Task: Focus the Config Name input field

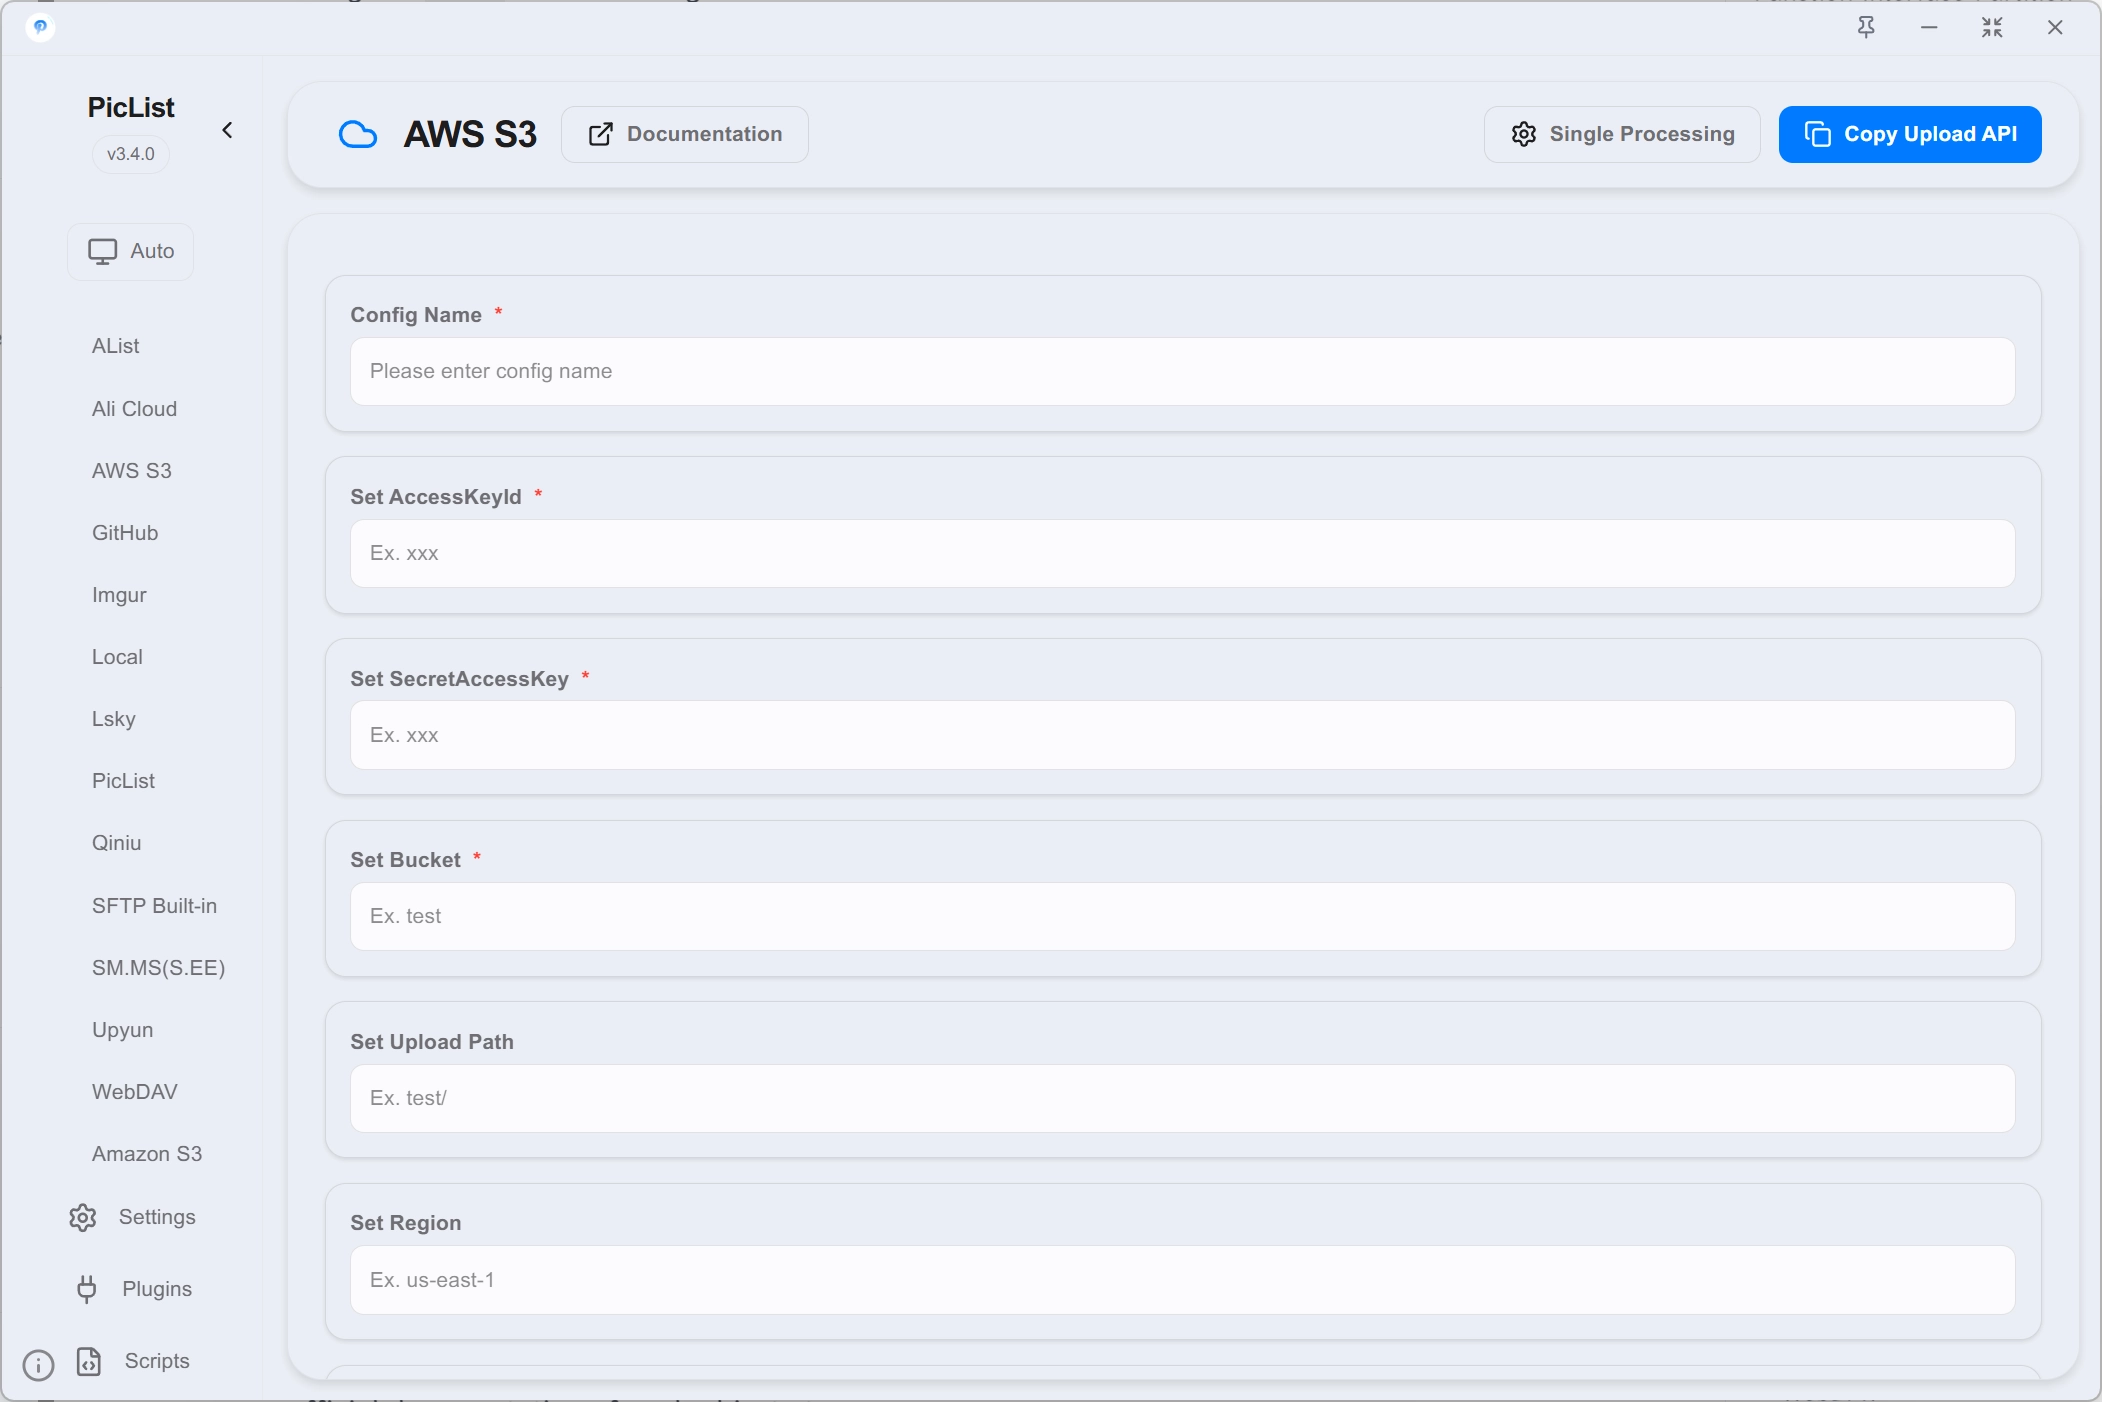Action: 1182,372
